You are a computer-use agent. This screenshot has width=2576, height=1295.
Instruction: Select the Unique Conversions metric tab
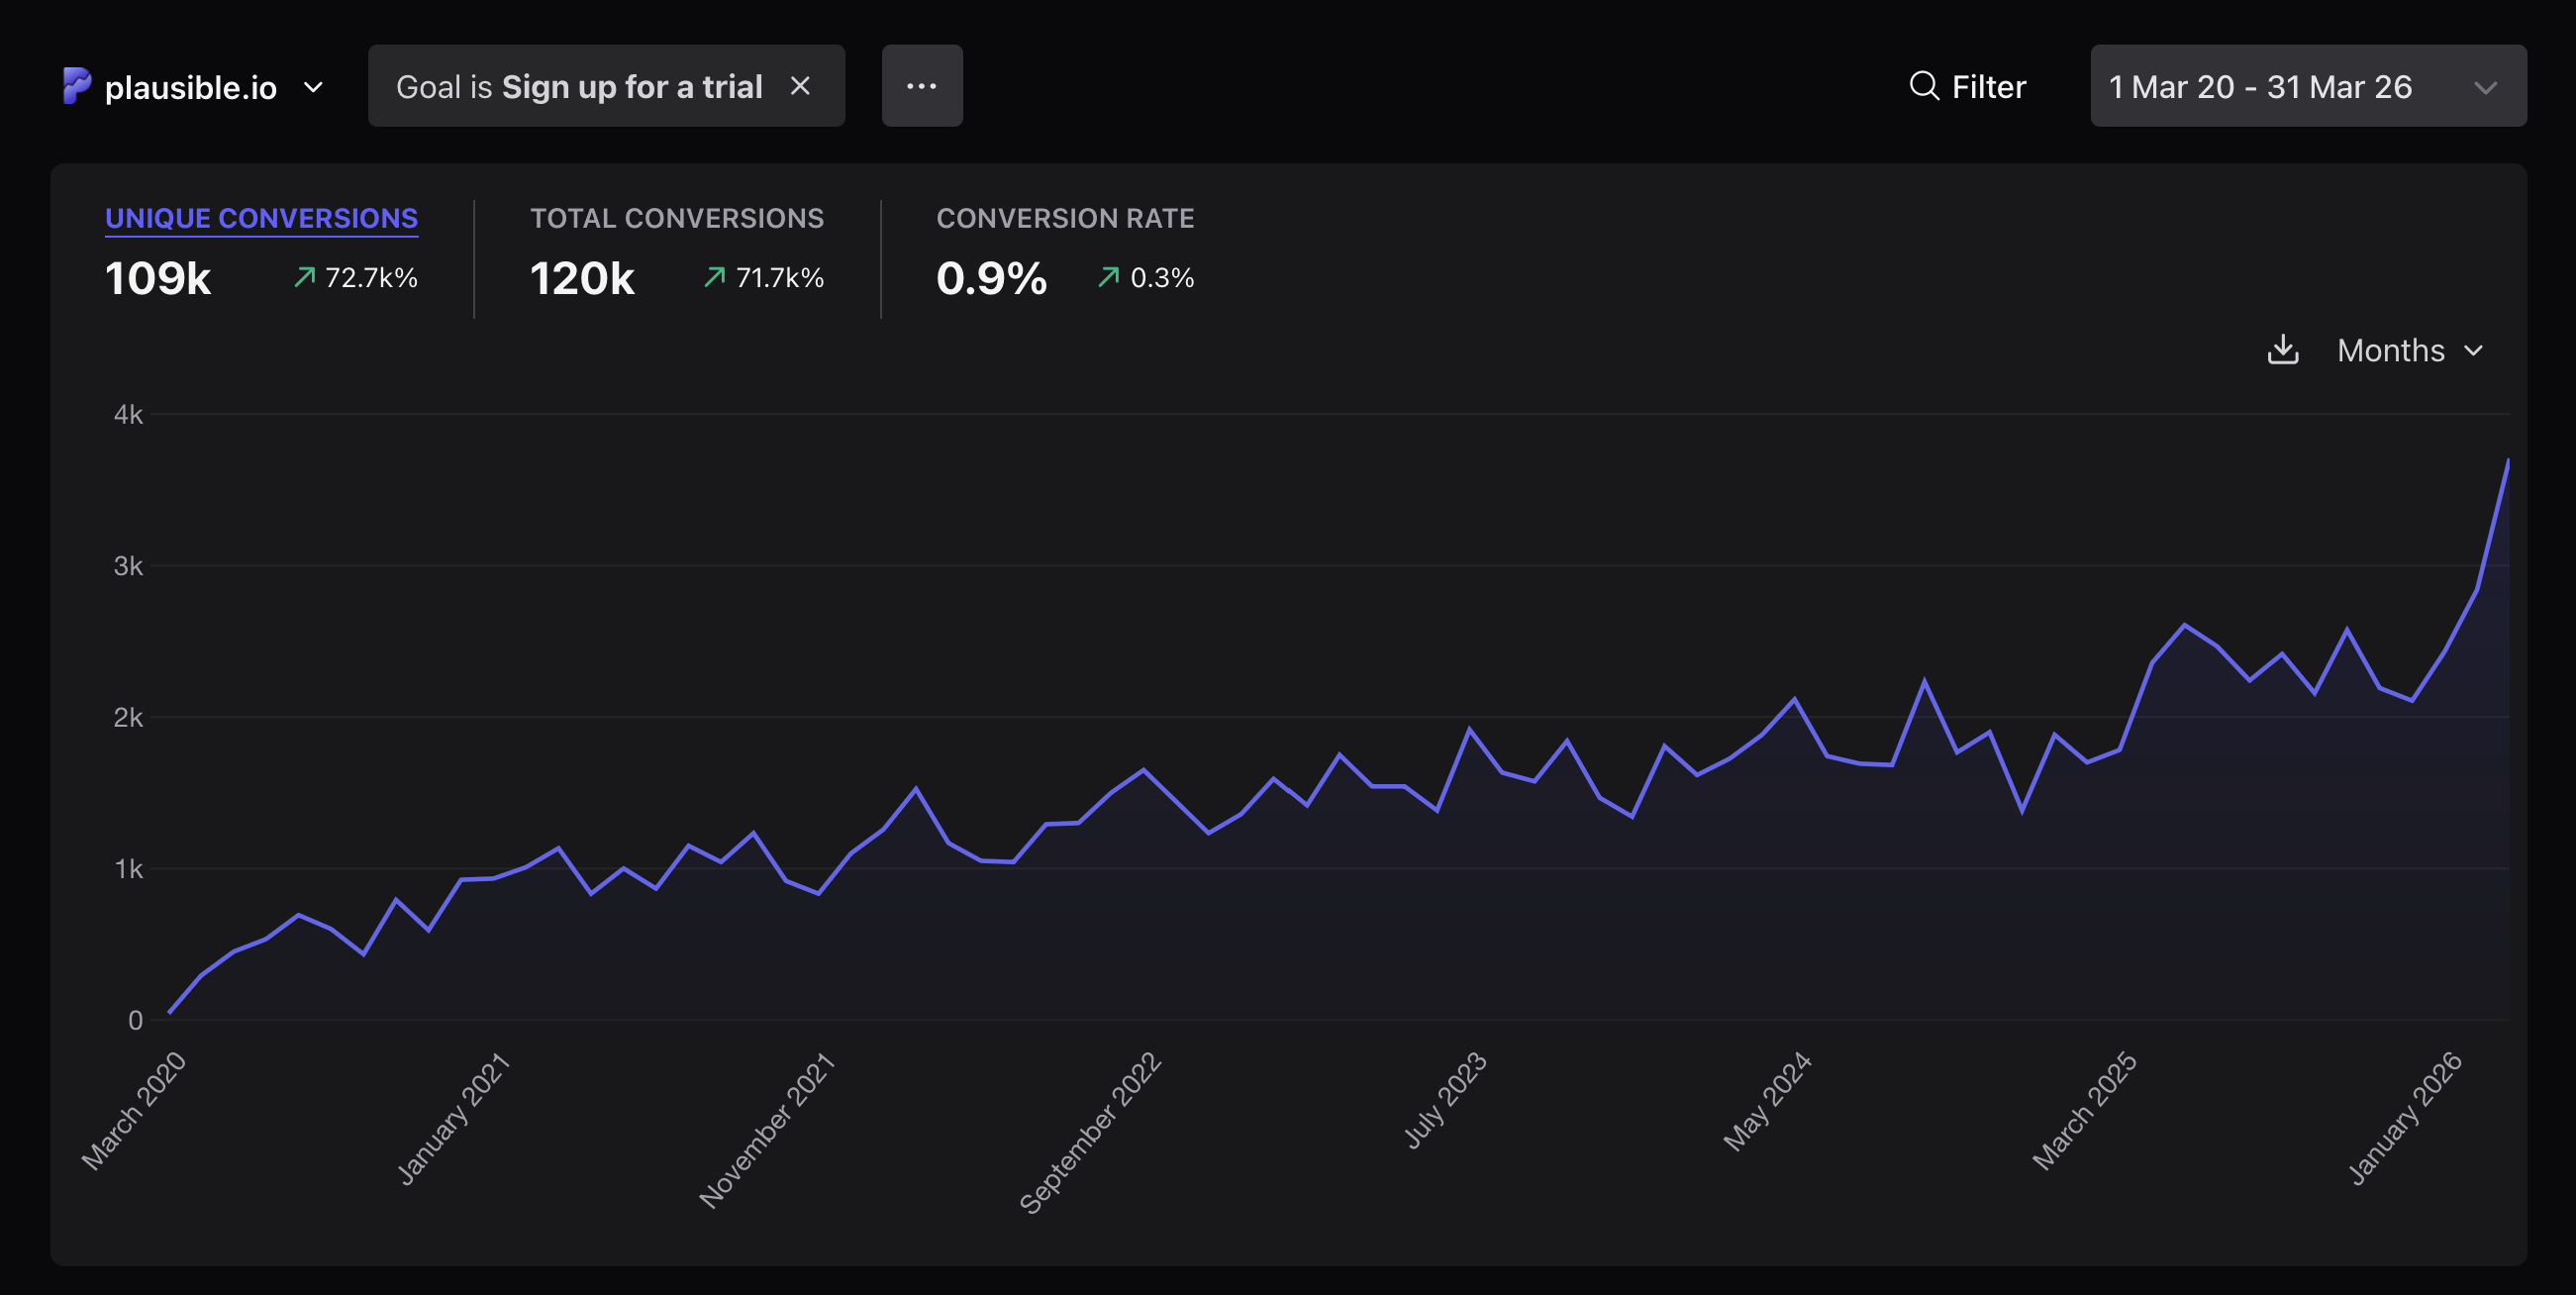pyautogui.click(x=261, y=218)
